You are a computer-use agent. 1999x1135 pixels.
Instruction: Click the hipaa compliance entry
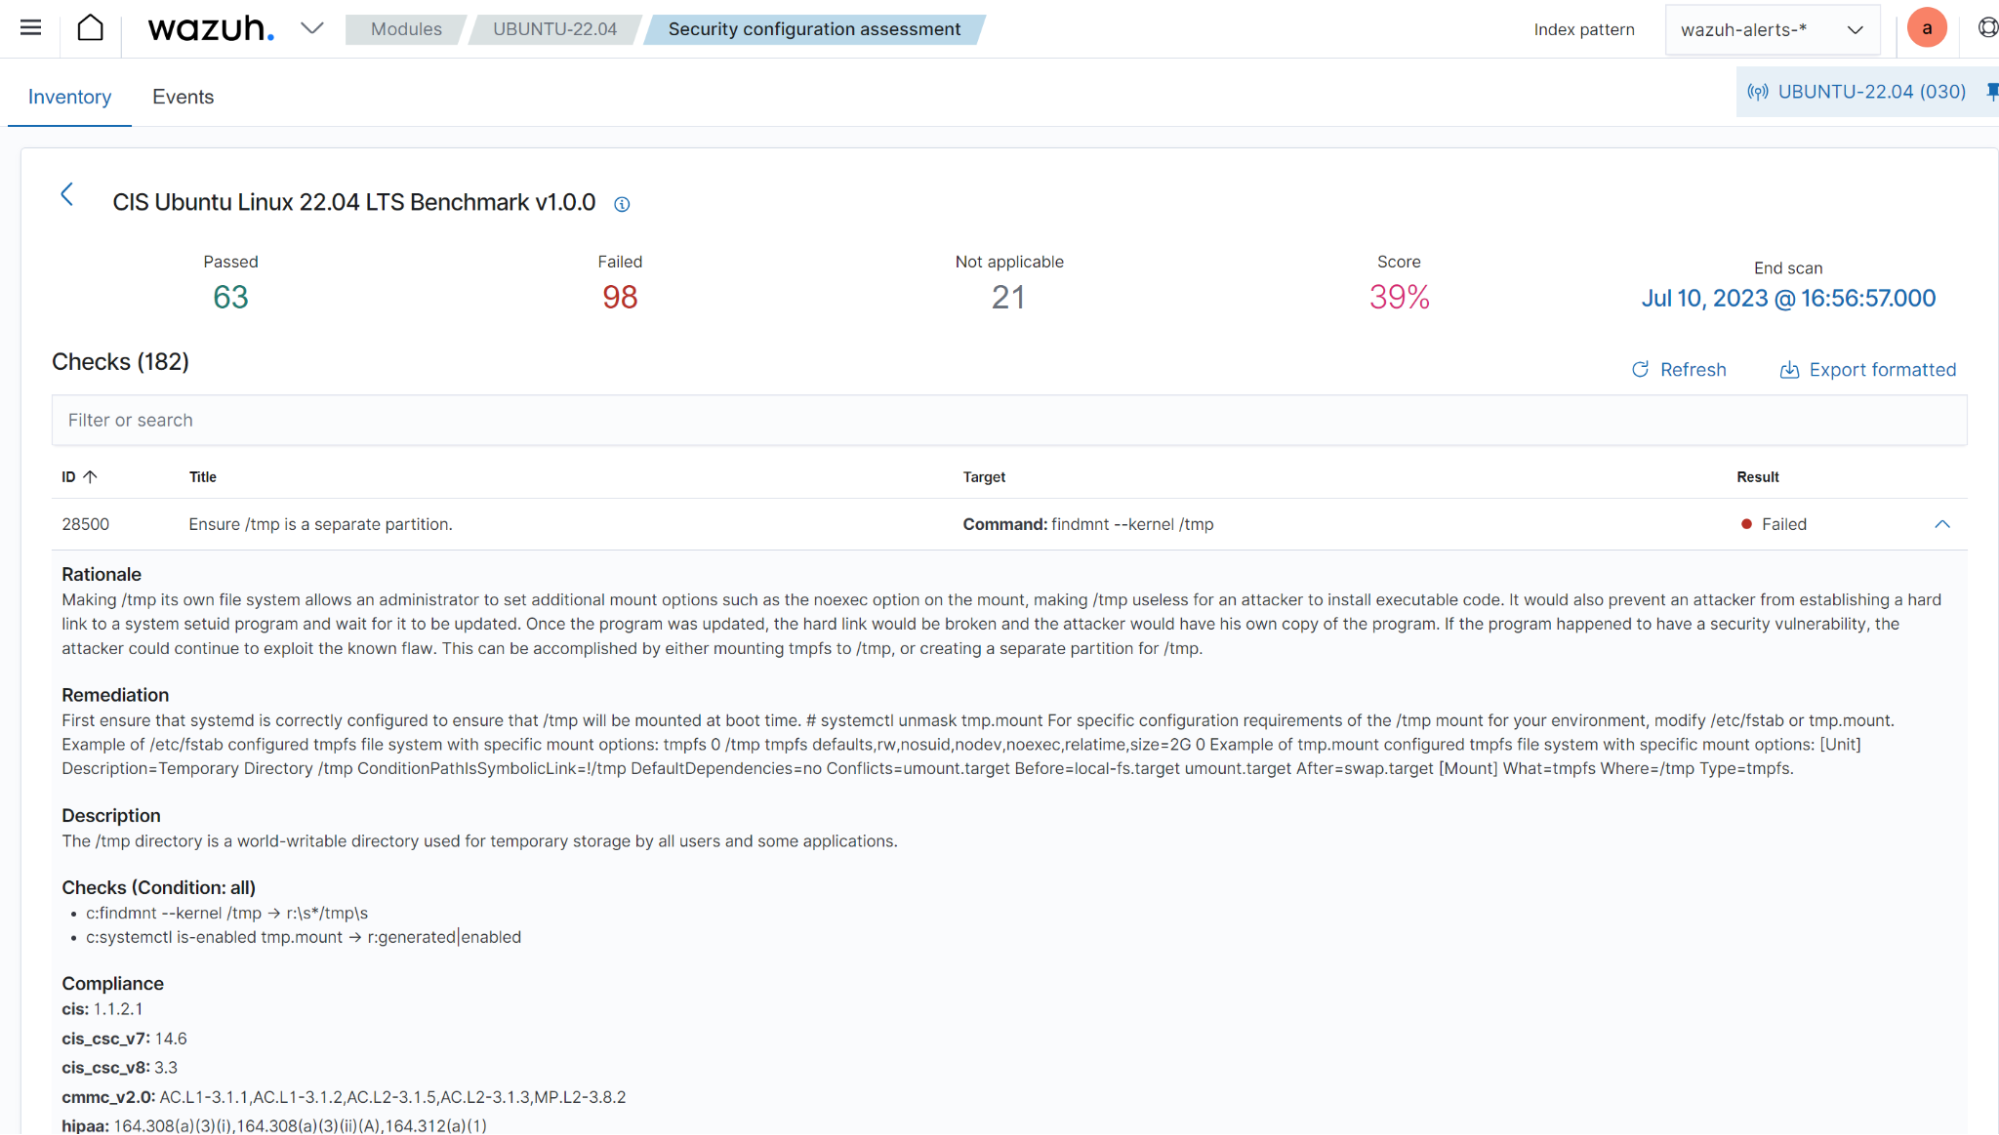click(x=274, y=1126)
